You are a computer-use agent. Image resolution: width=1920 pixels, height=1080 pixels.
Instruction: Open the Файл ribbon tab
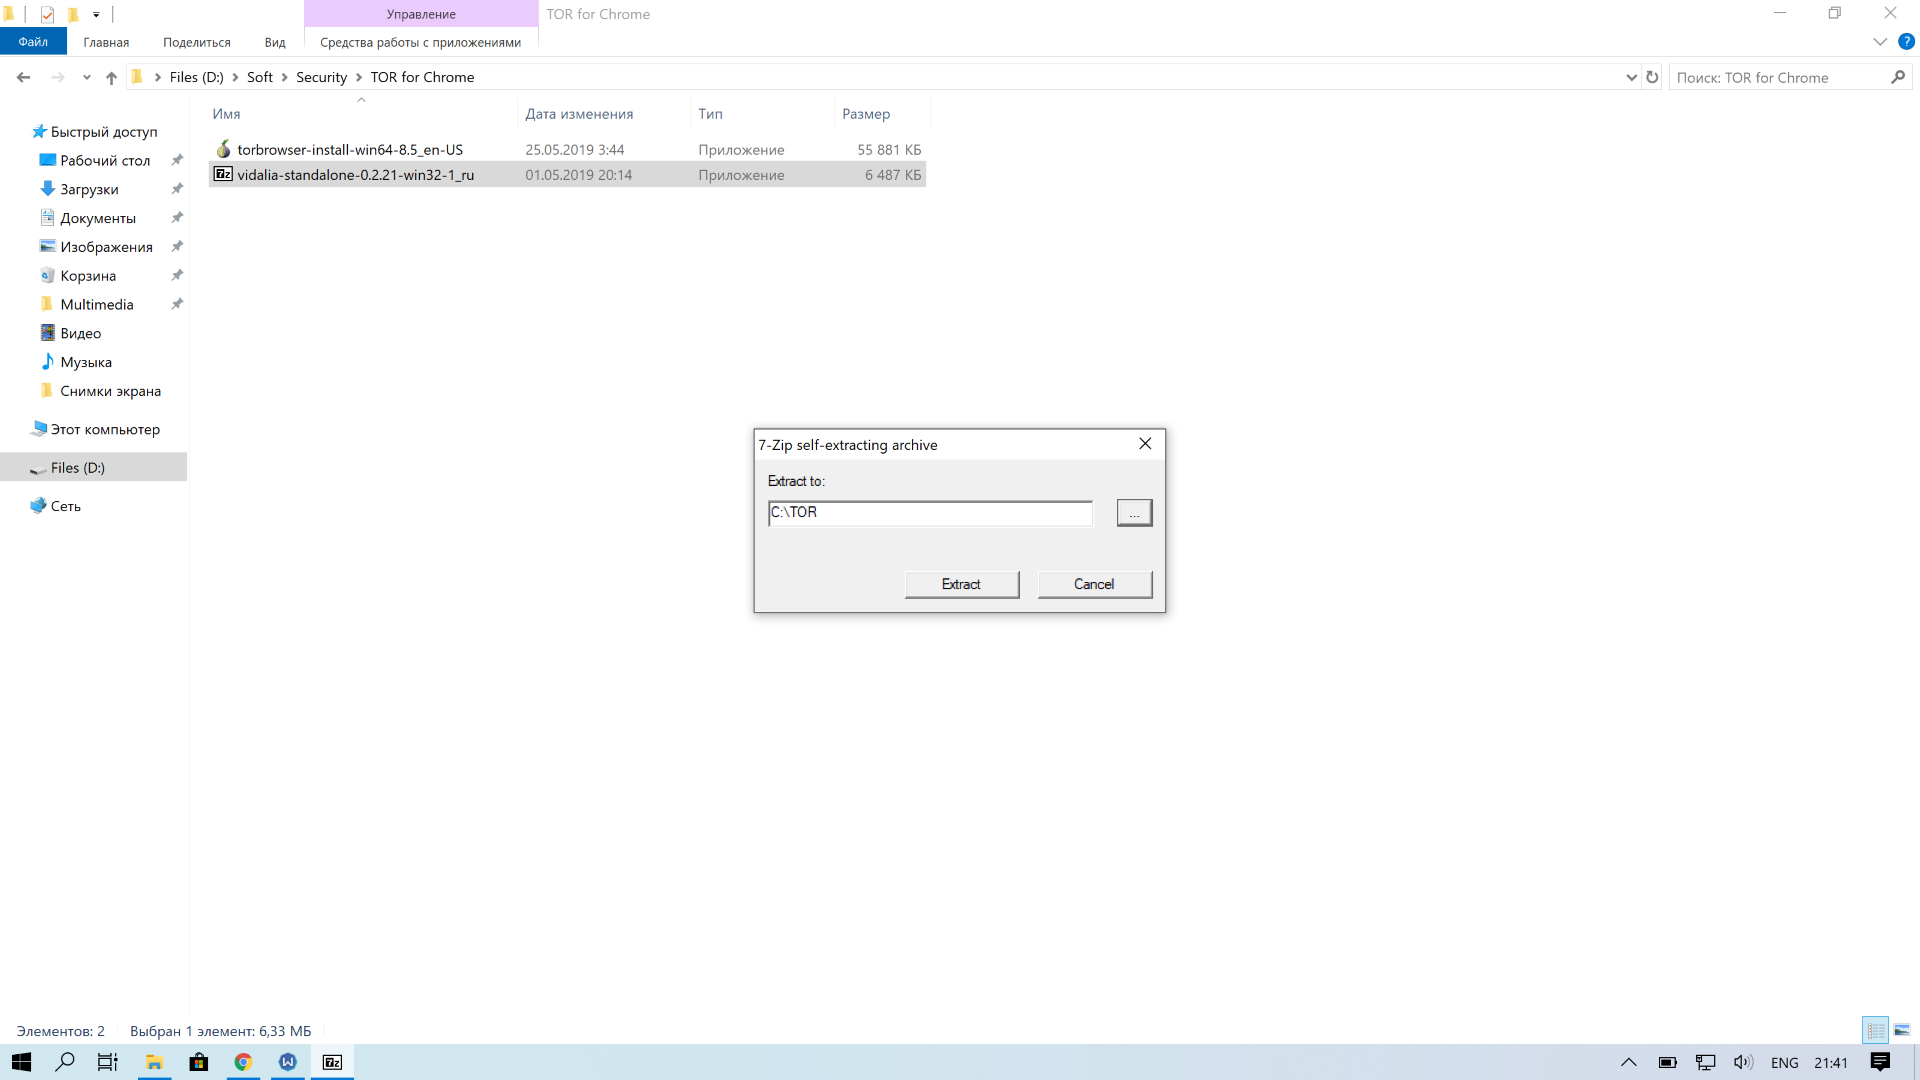click(33, 42)
